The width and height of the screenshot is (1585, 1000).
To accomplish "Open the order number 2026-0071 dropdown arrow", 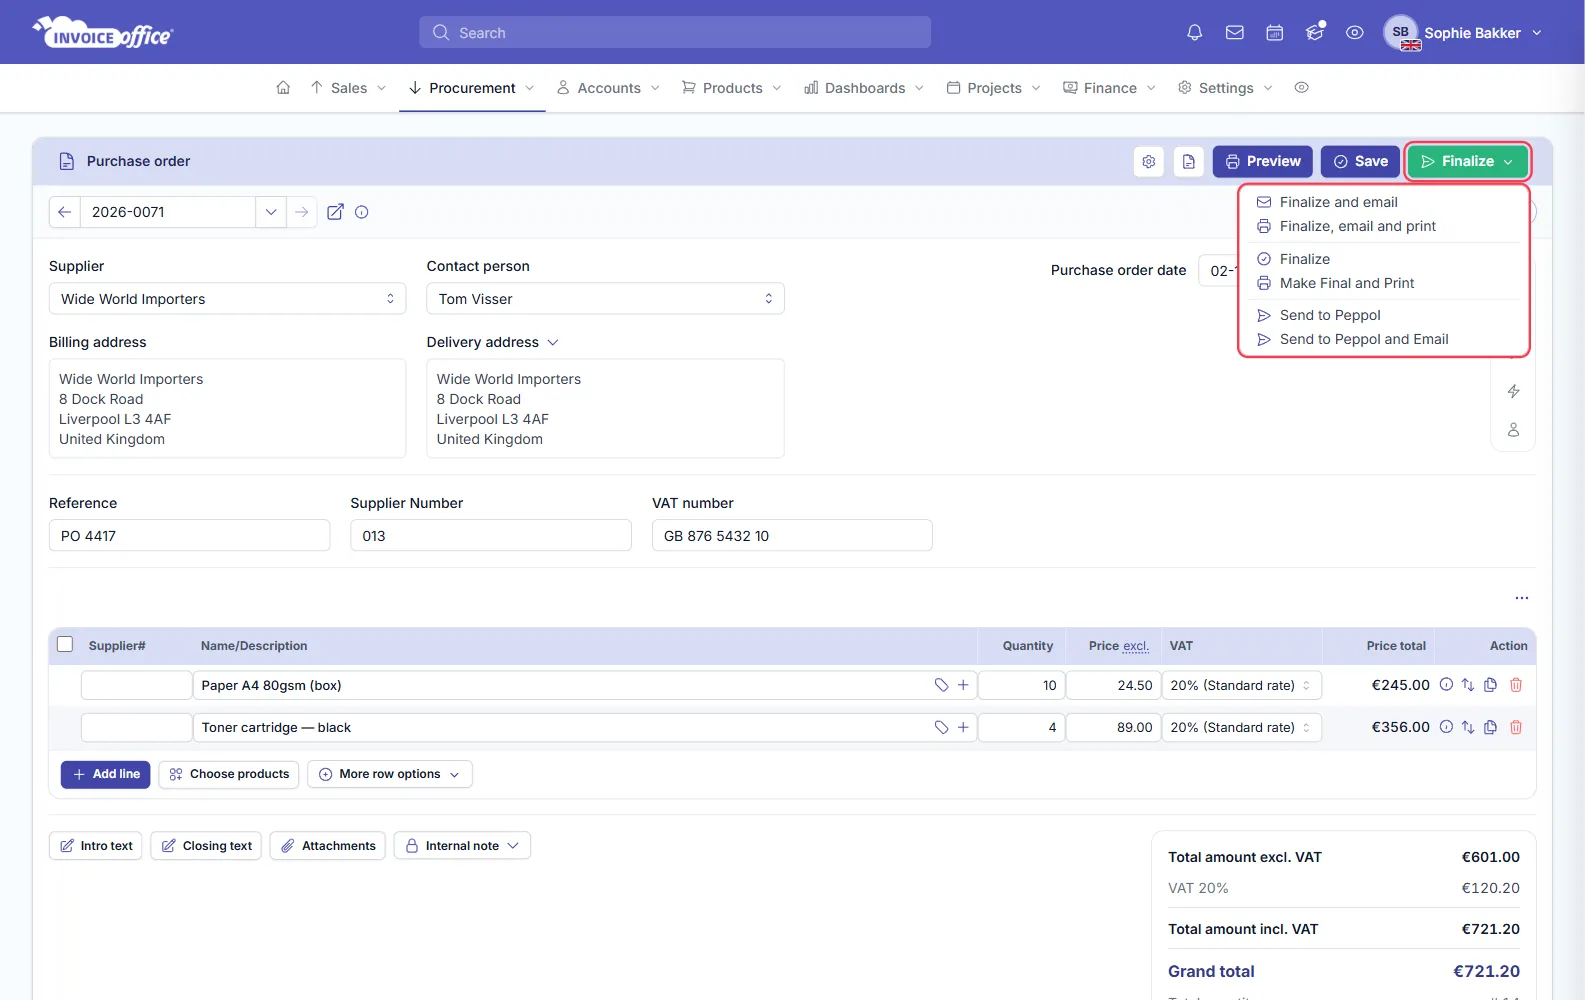I will pos(270,212).
